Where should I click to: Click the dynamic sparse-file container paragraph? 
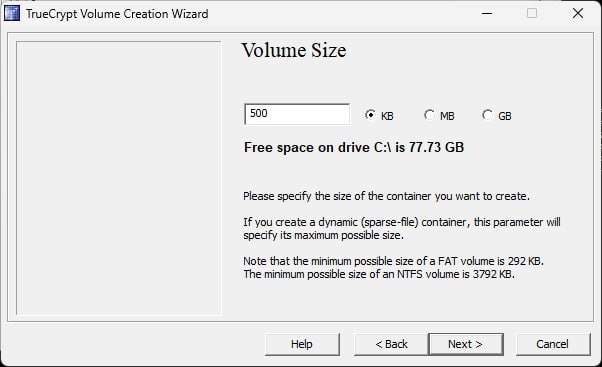click(402, 228)
